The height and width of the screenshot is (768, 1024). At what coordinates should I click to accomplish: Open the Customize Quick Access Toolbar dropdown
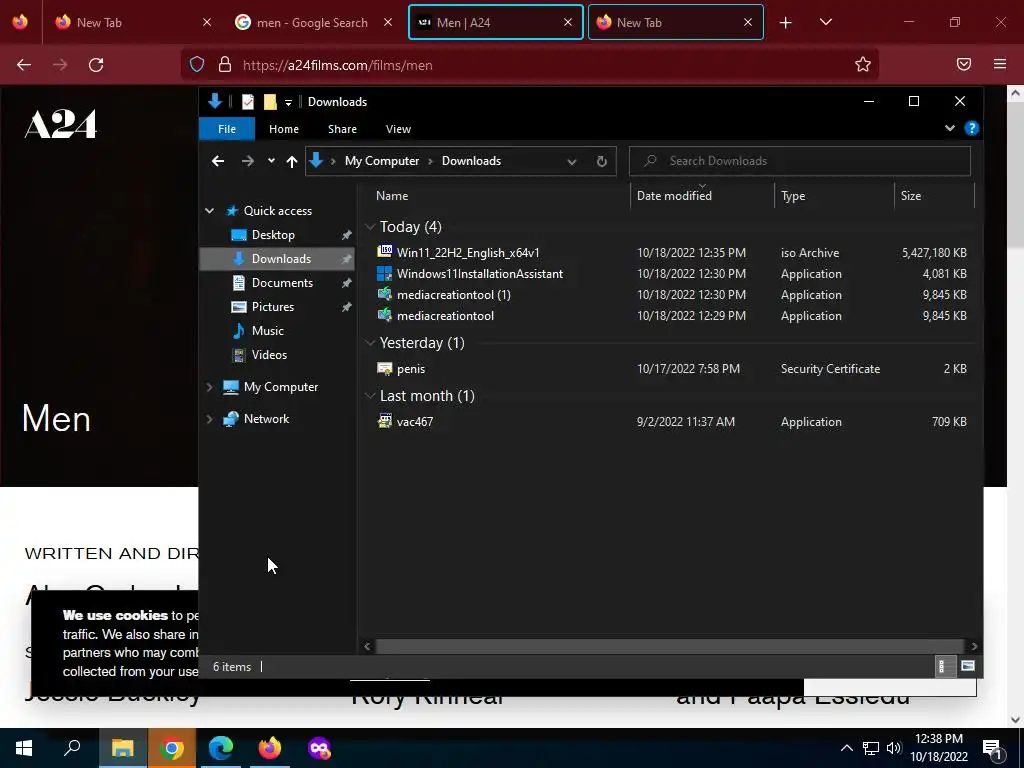click(288, 103)
